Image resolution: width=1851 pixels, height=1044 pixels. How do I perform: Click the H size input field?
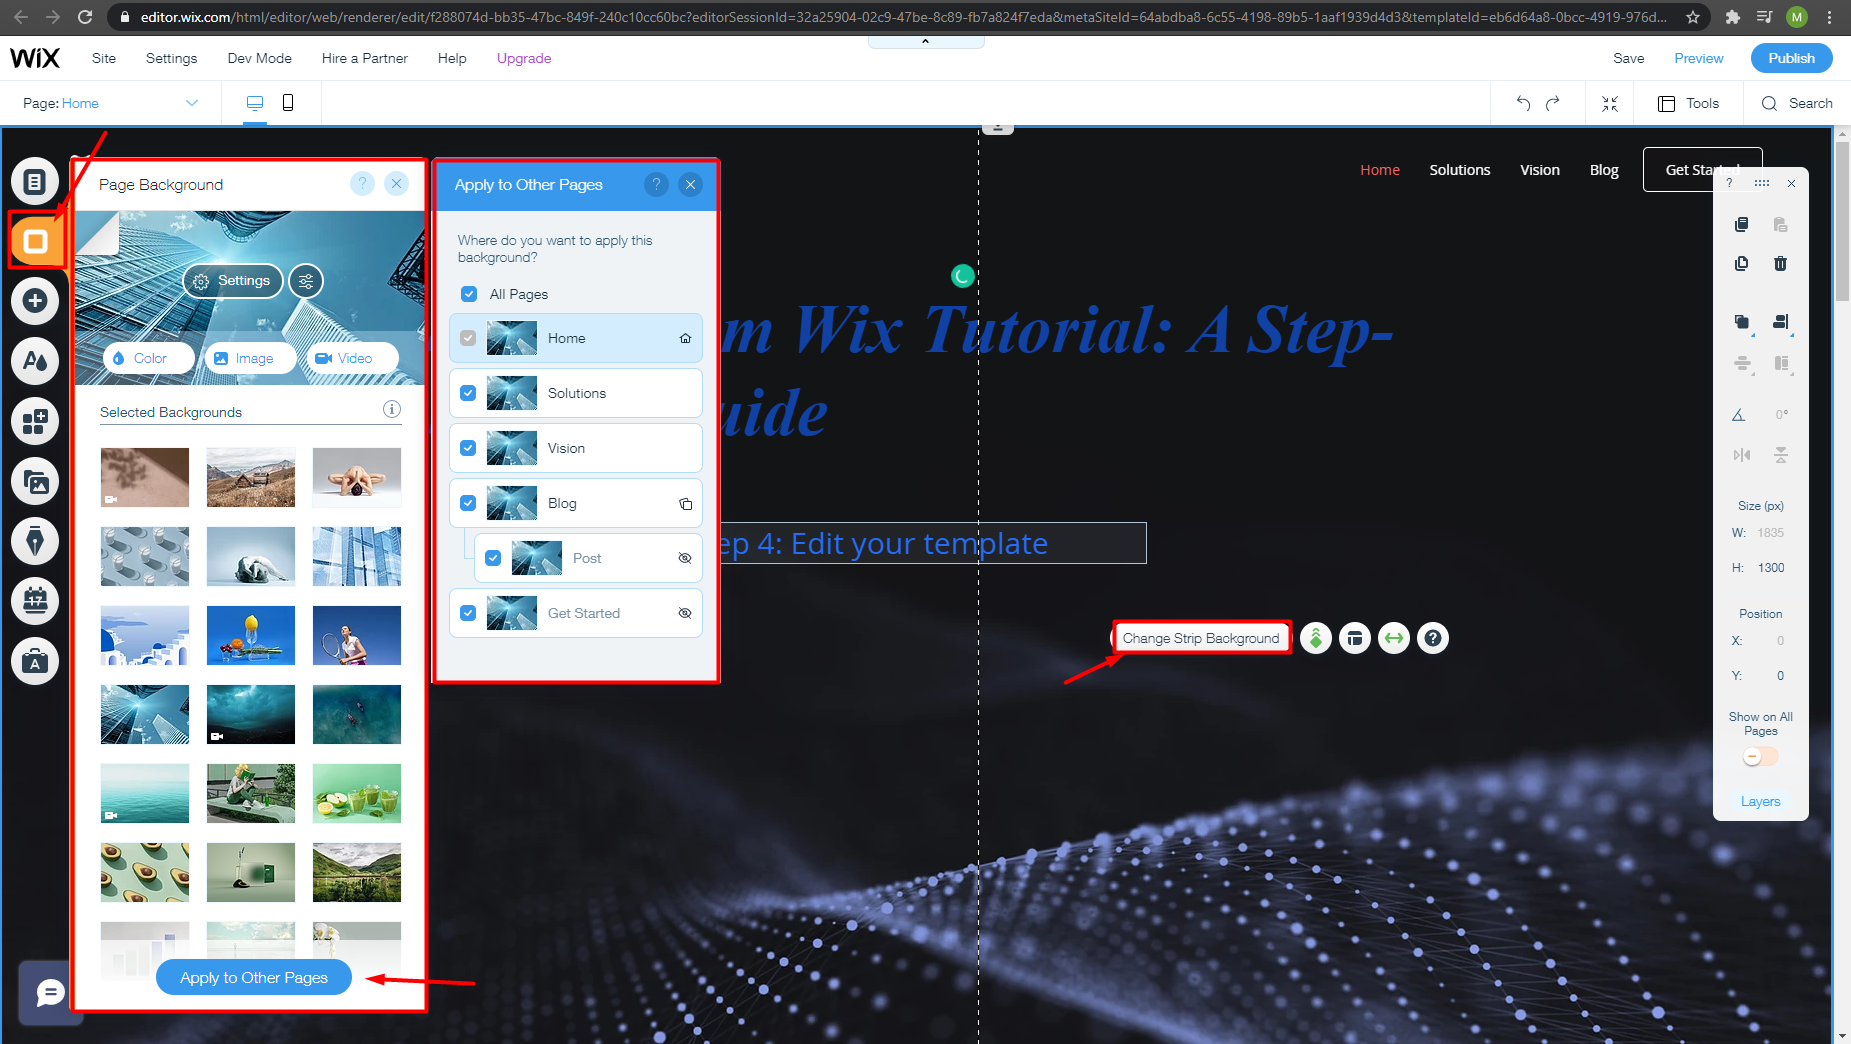point(1771,567)
